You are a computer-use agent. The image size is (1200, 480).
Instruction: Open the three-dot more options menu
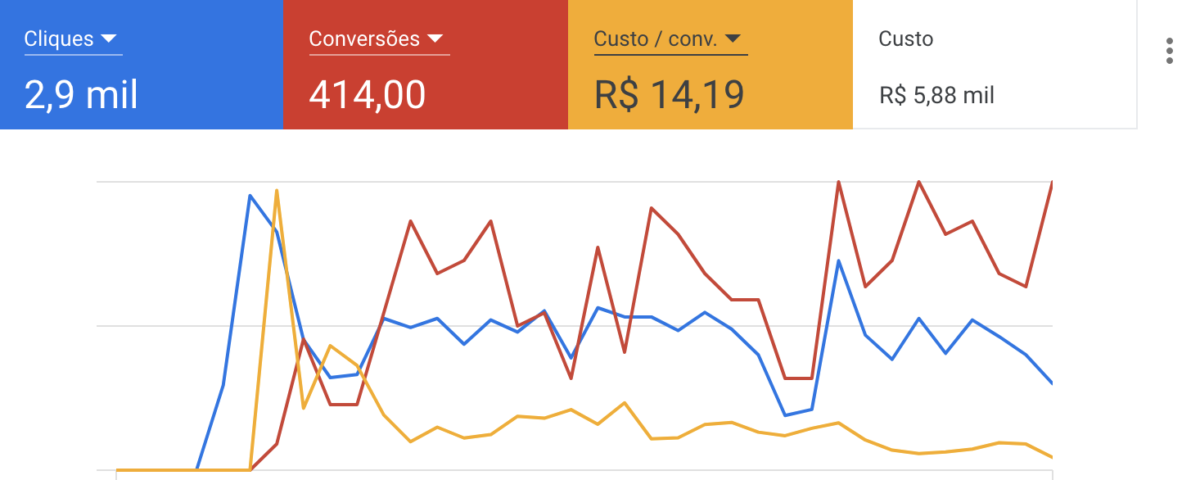tap(1169, 51)
